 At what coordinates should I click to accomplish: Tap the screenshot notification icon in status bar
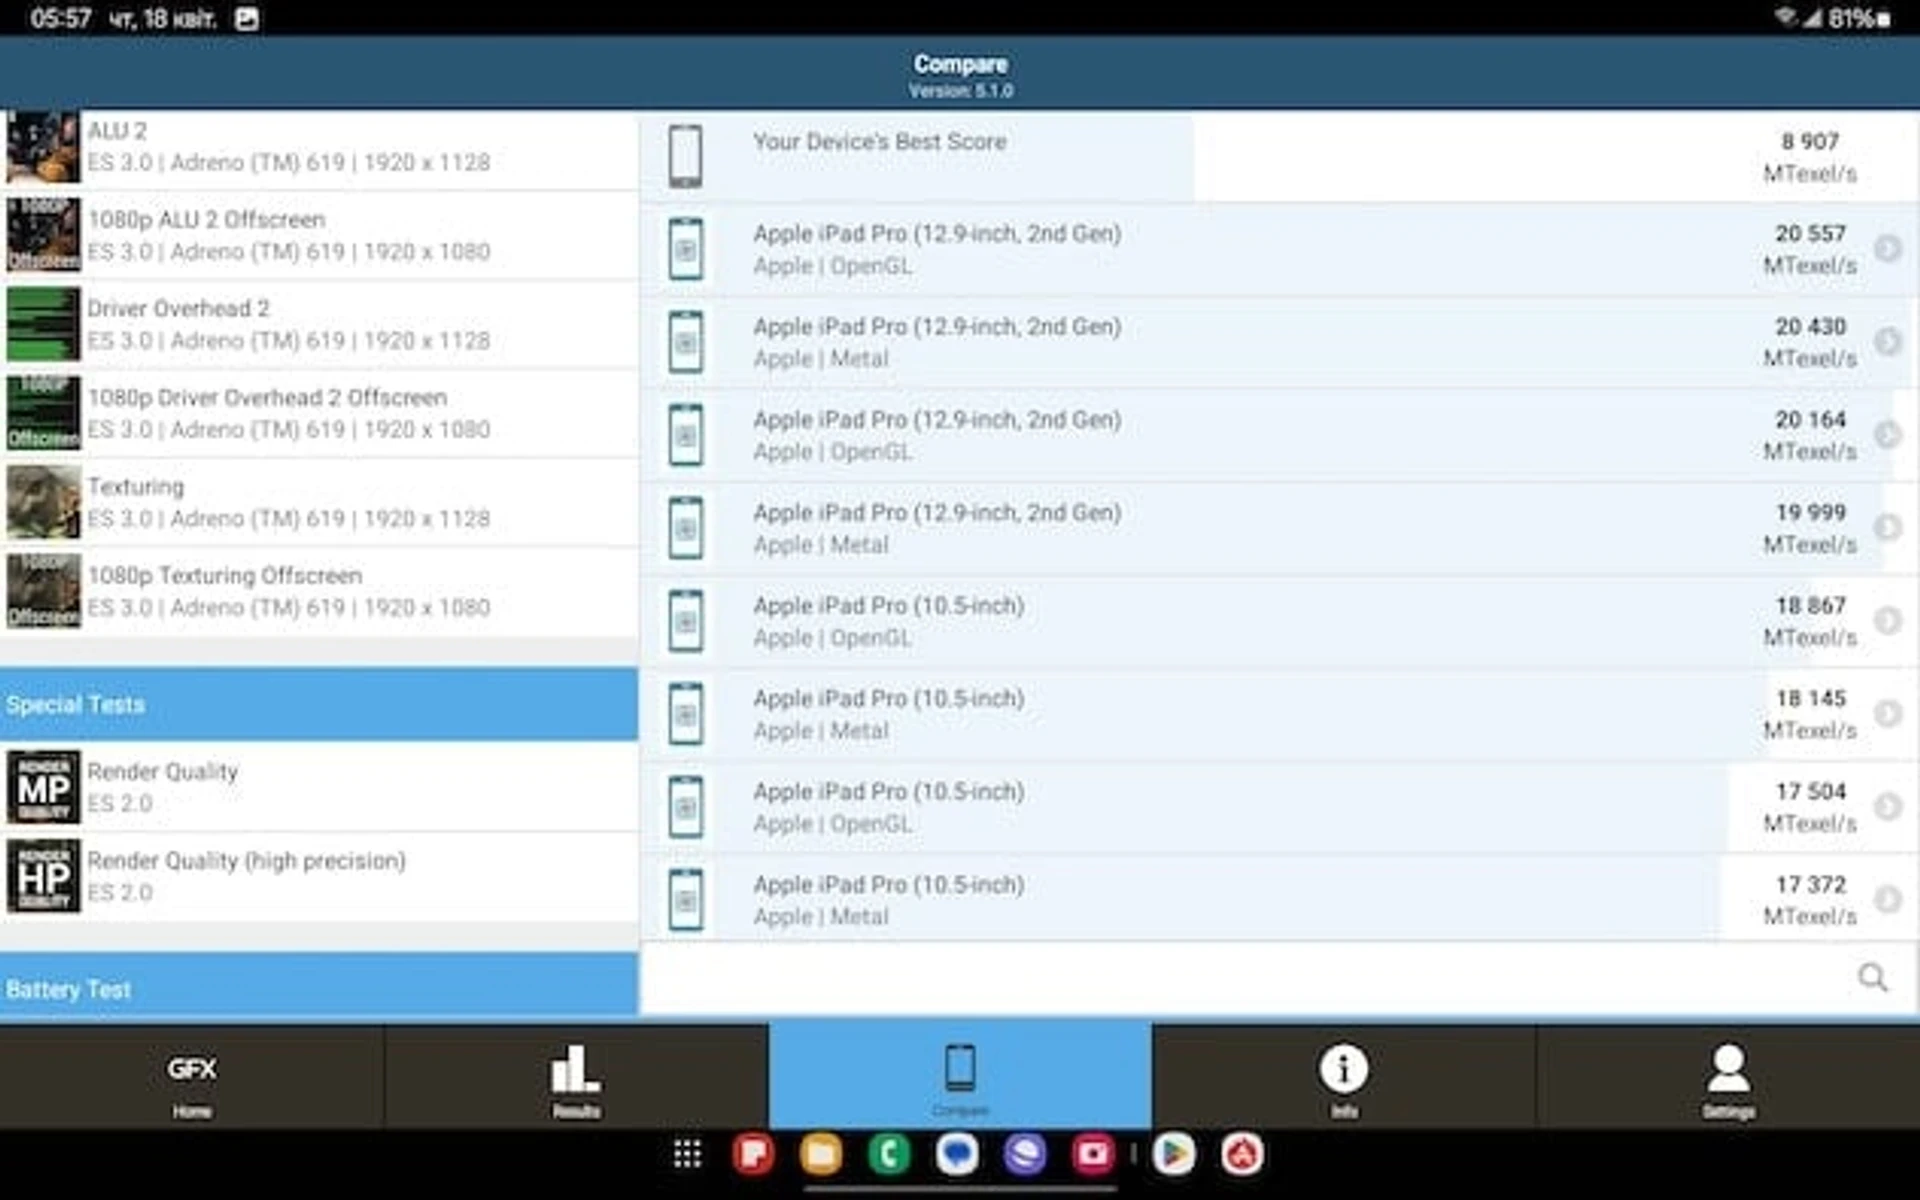coord(247,19)
